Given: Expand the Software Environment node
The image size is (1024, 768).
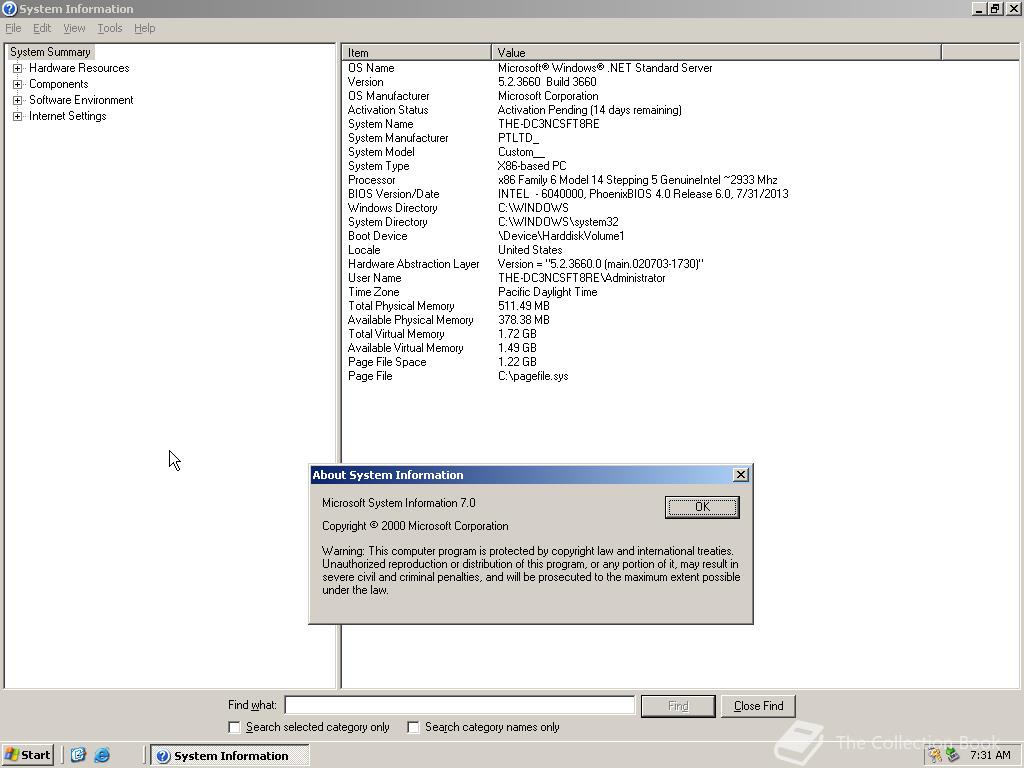Looking at the screenshot, I should click(18, 100).
